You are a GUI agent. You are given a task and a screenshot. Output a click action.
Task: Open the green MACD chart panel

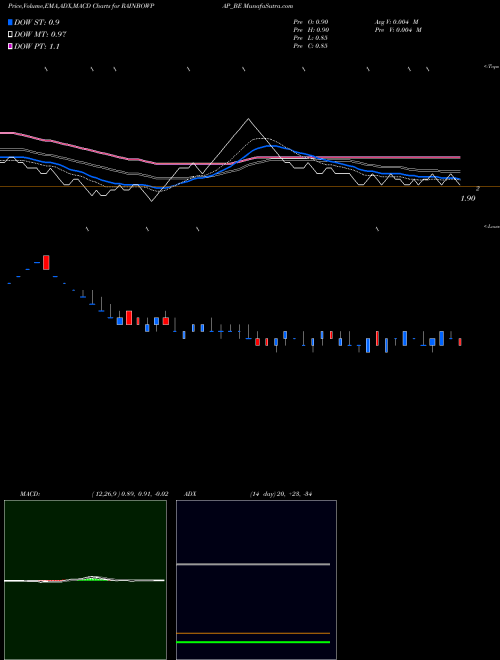[85, 580]
